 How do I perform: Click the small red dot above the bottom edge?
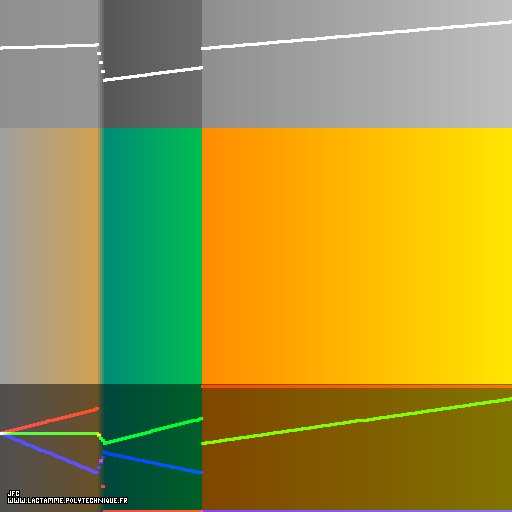[103, 487]
